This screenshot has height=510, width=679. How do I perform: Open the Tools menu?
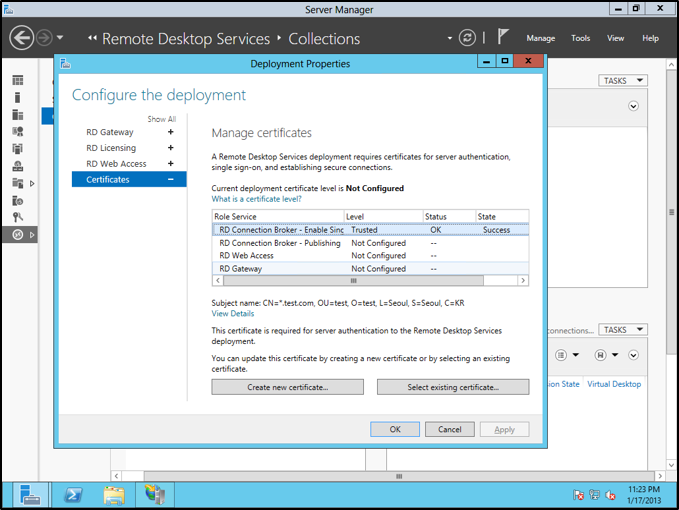[580, 38]
